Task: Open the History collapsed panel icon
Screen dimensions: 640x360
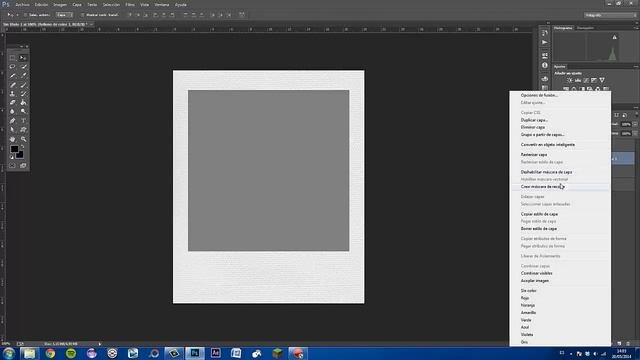Action: 544,33
